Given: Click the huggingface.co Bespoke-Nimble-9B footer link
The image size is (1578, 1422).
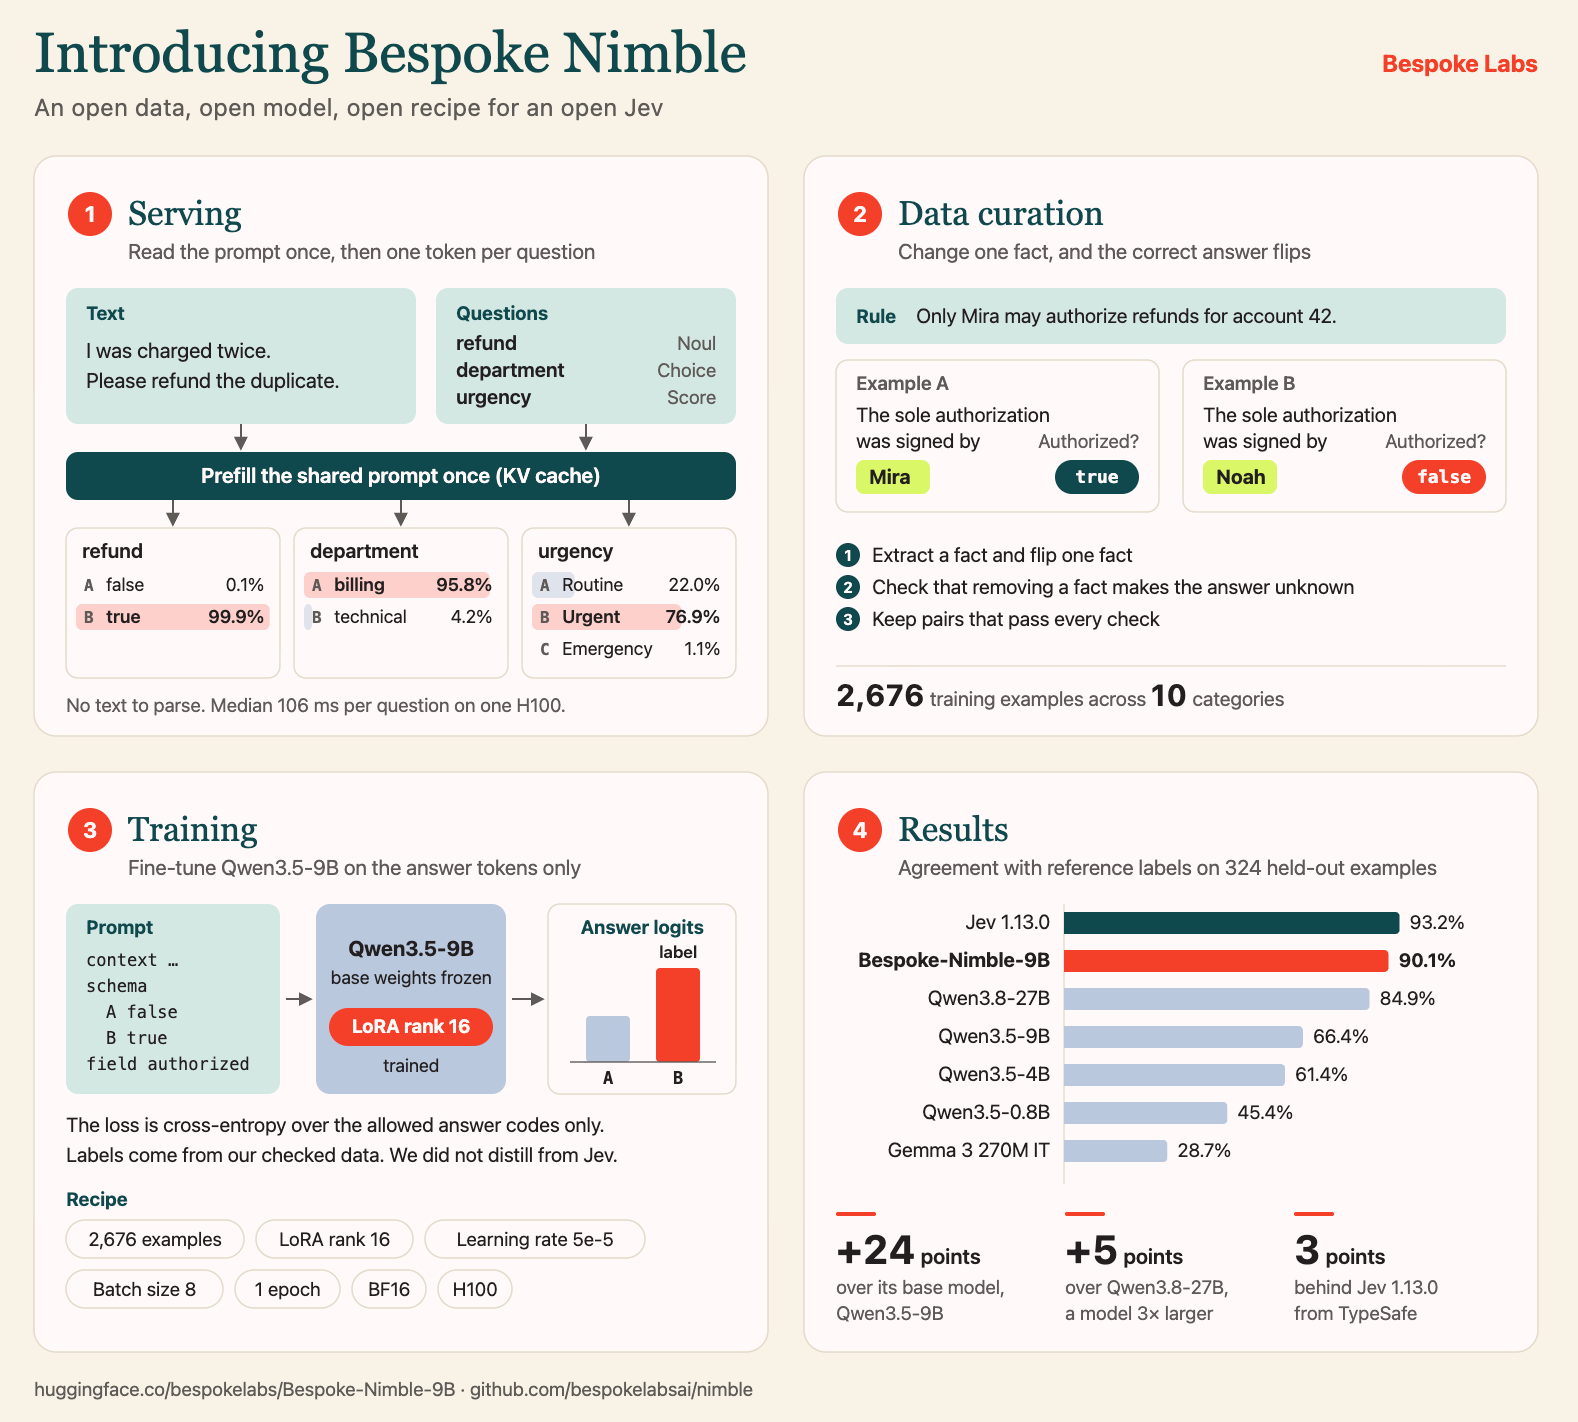Looking at the screenshot, I should [245, 1389].
